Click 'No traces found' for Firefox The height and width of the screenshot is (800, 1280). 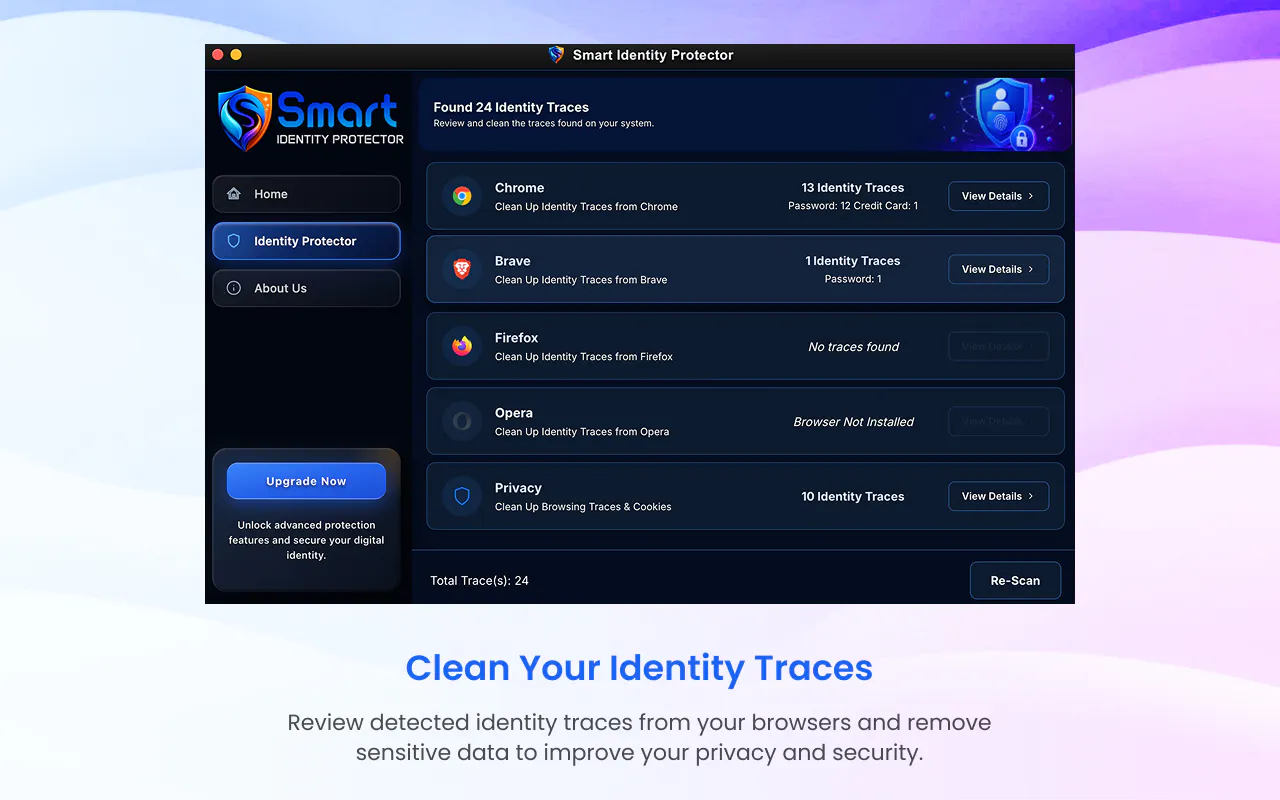tap(854, 347)
